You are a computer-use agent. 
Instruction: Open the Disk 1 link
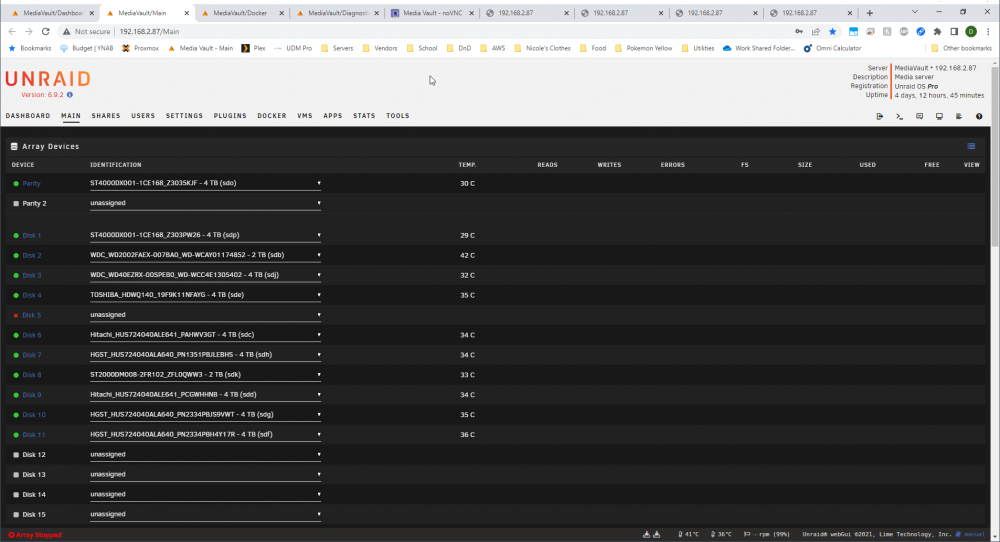(31, 235)
